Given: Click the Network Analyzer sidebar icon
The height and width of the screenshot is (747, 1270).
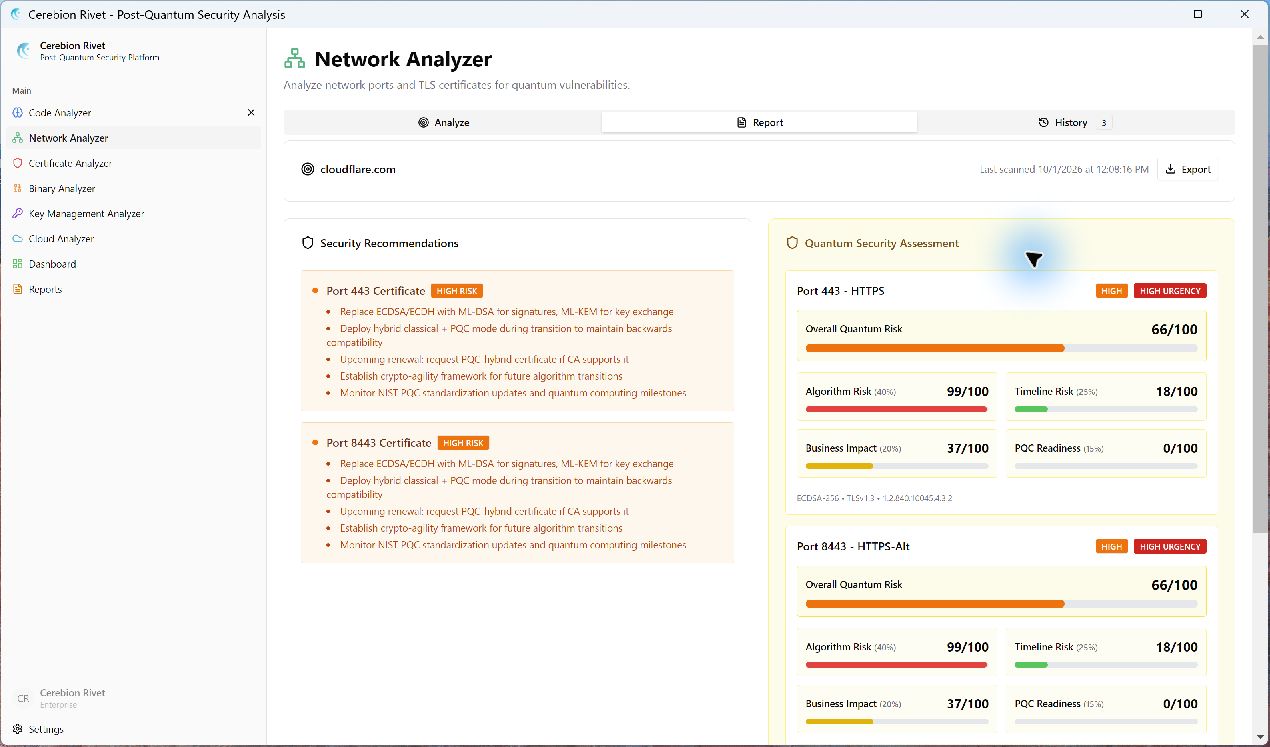Looking at the screenshot, I should tap(17, 138).
